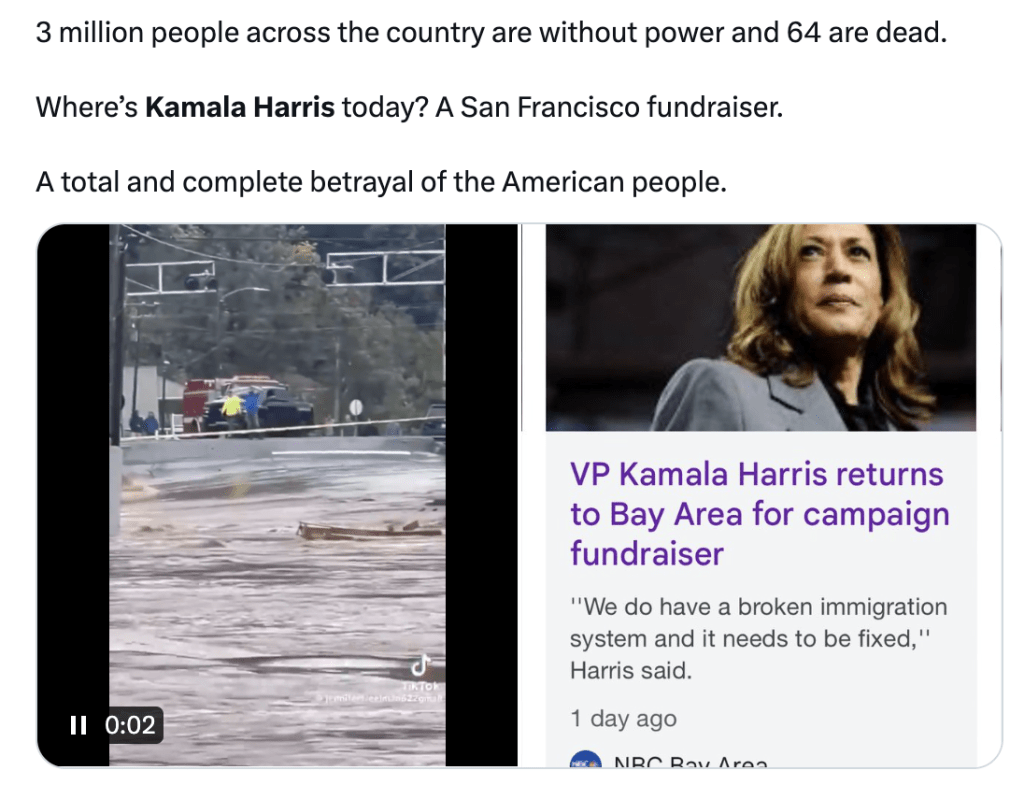Click the "1 day ago" timestamp
The width and height of the screenshot is (1024, 785).
tap(623, 718)
